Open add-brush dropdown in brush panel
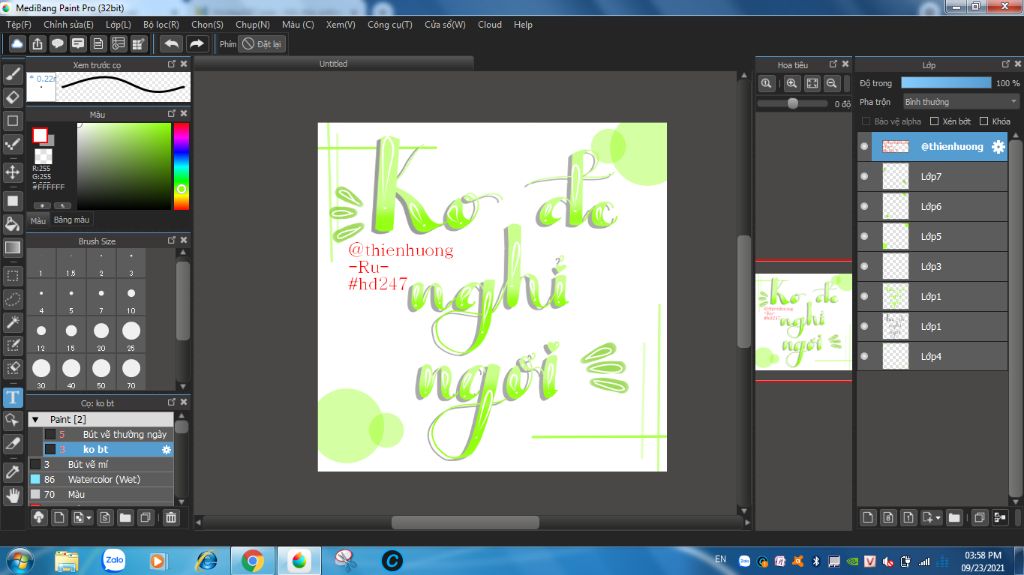 click(82, 518)
